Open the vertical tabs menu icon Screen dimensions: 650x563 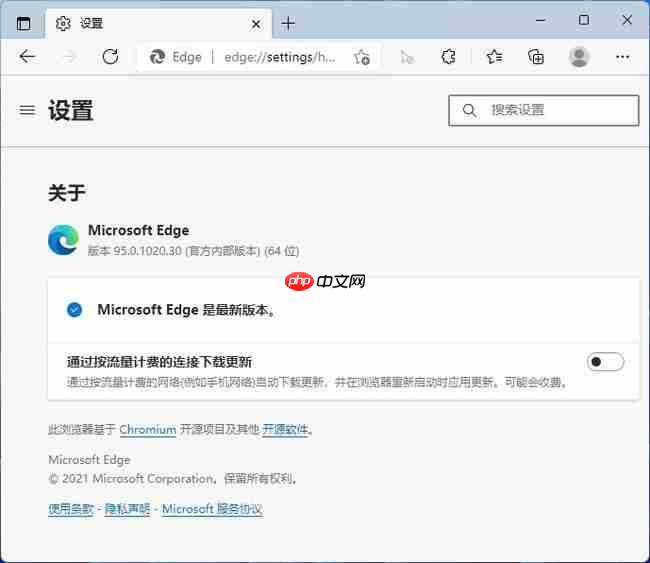(x=24, y=23)
